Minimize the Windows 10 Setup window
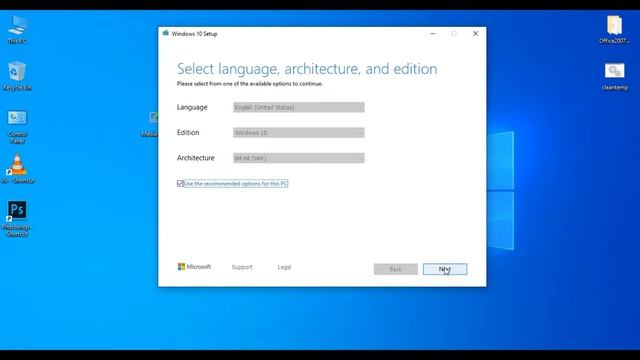This screenshot has height=360, width=640. [433, 33]
